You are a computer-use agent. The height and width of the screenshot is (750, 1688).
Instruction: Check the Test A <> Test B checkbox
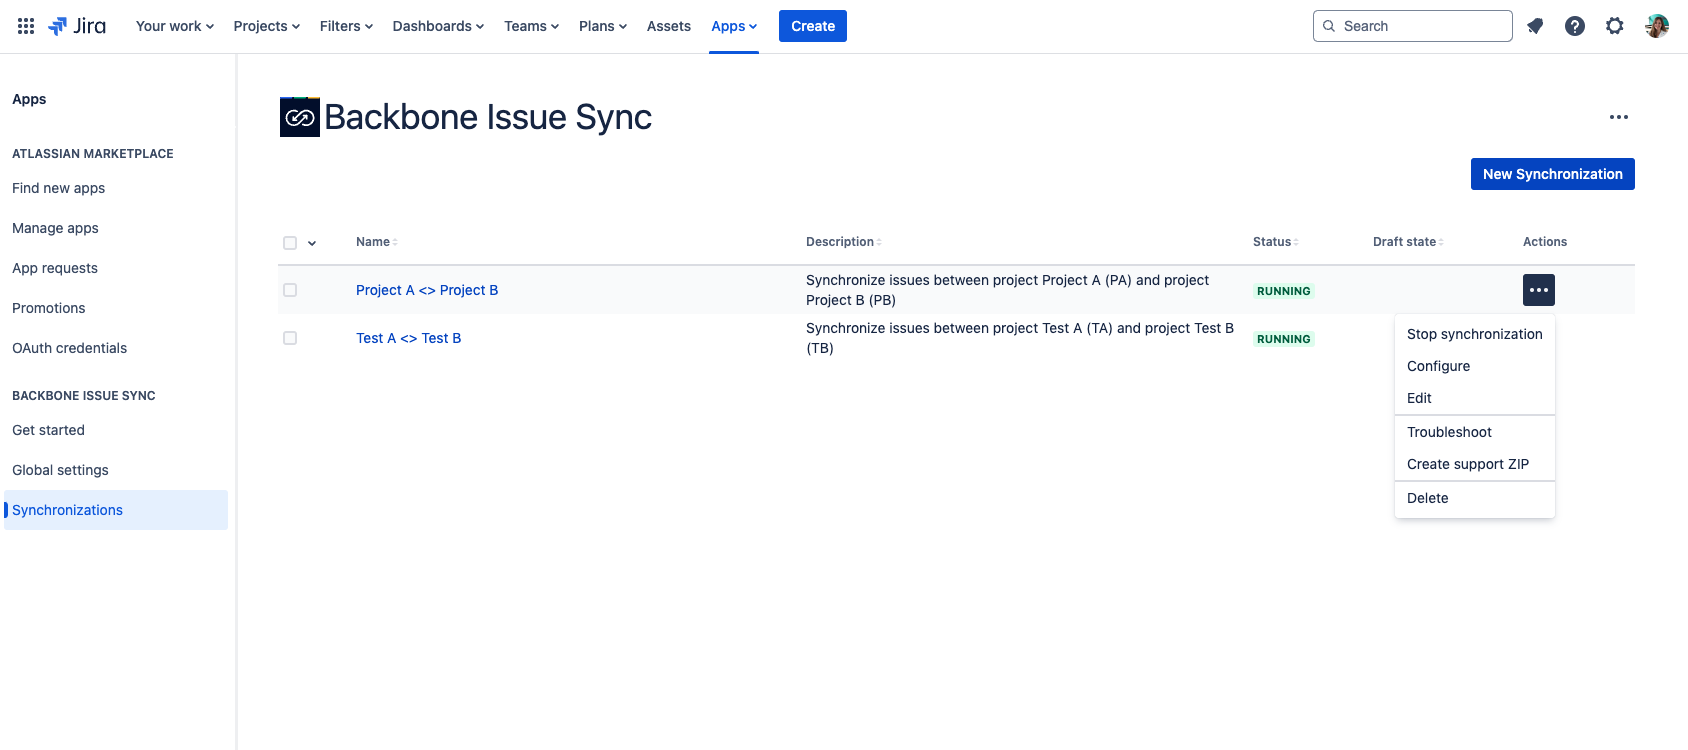(x=290, y=338)
